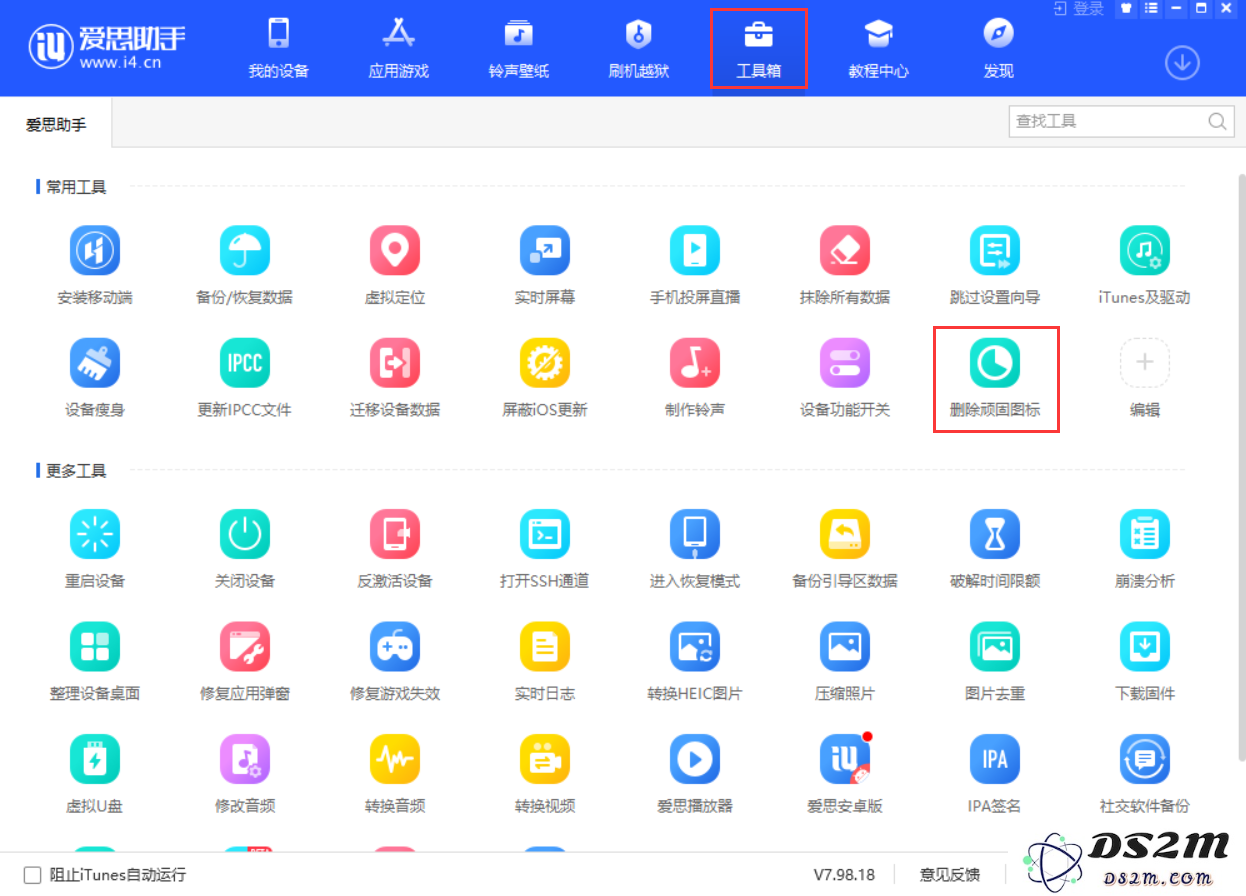1246x896 pixels.
Task: Open 屏蔽iOS更新 tool
Action: (545, 377)
